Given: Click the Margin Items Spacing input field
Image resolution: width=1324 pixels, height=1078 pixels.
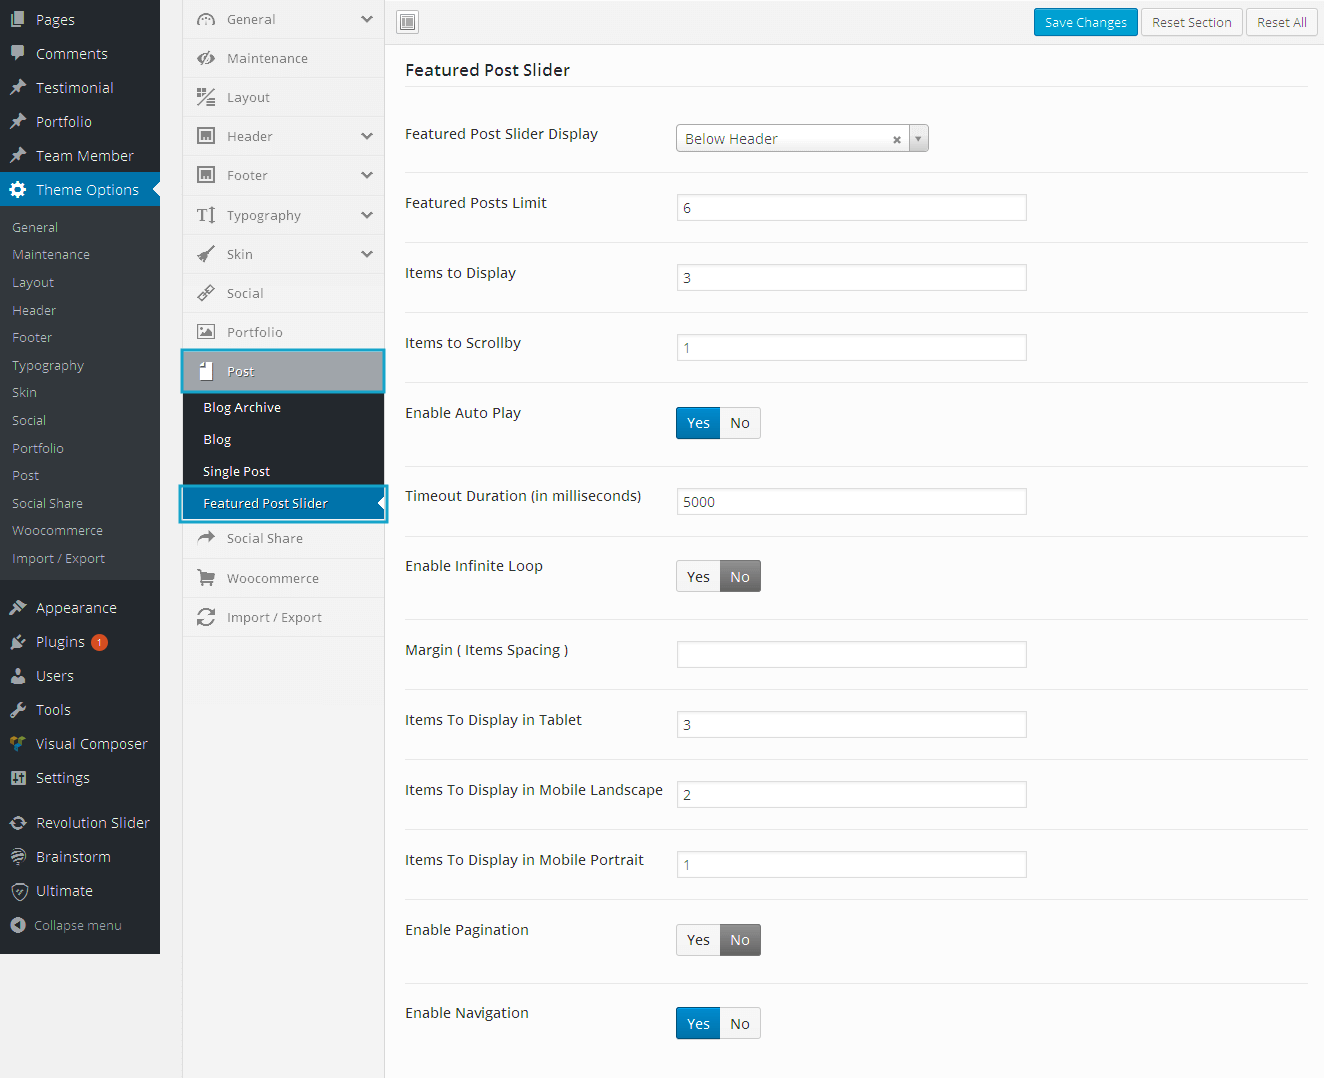Looking at the screenshot, I should pos(851,654).
